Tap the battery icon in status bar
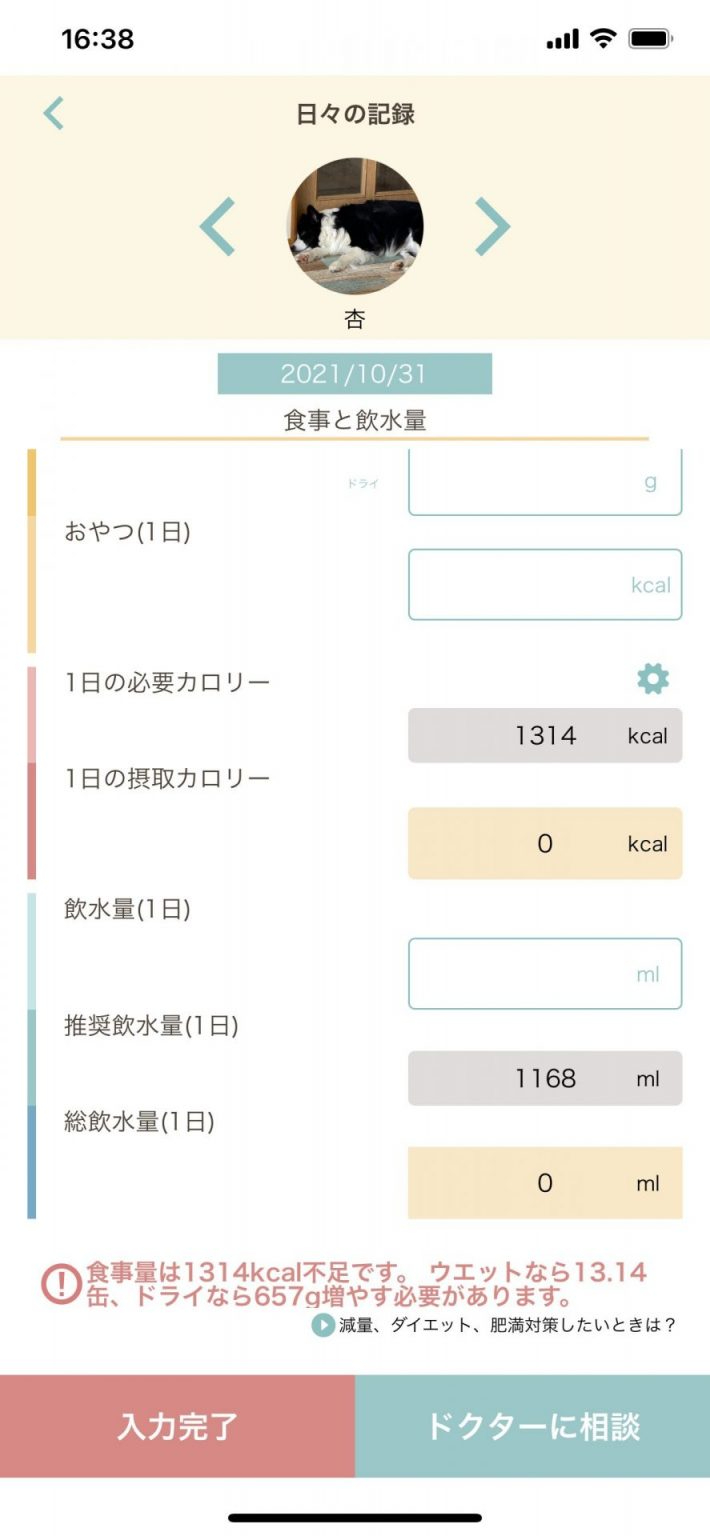710x1536 pixels. coord(650,39)
